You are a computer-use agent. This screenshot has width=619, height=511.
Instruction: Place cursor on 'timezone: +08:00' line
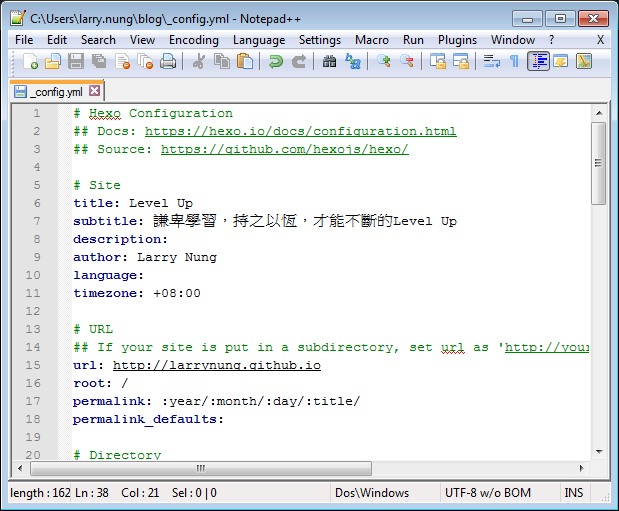(137, 293)
